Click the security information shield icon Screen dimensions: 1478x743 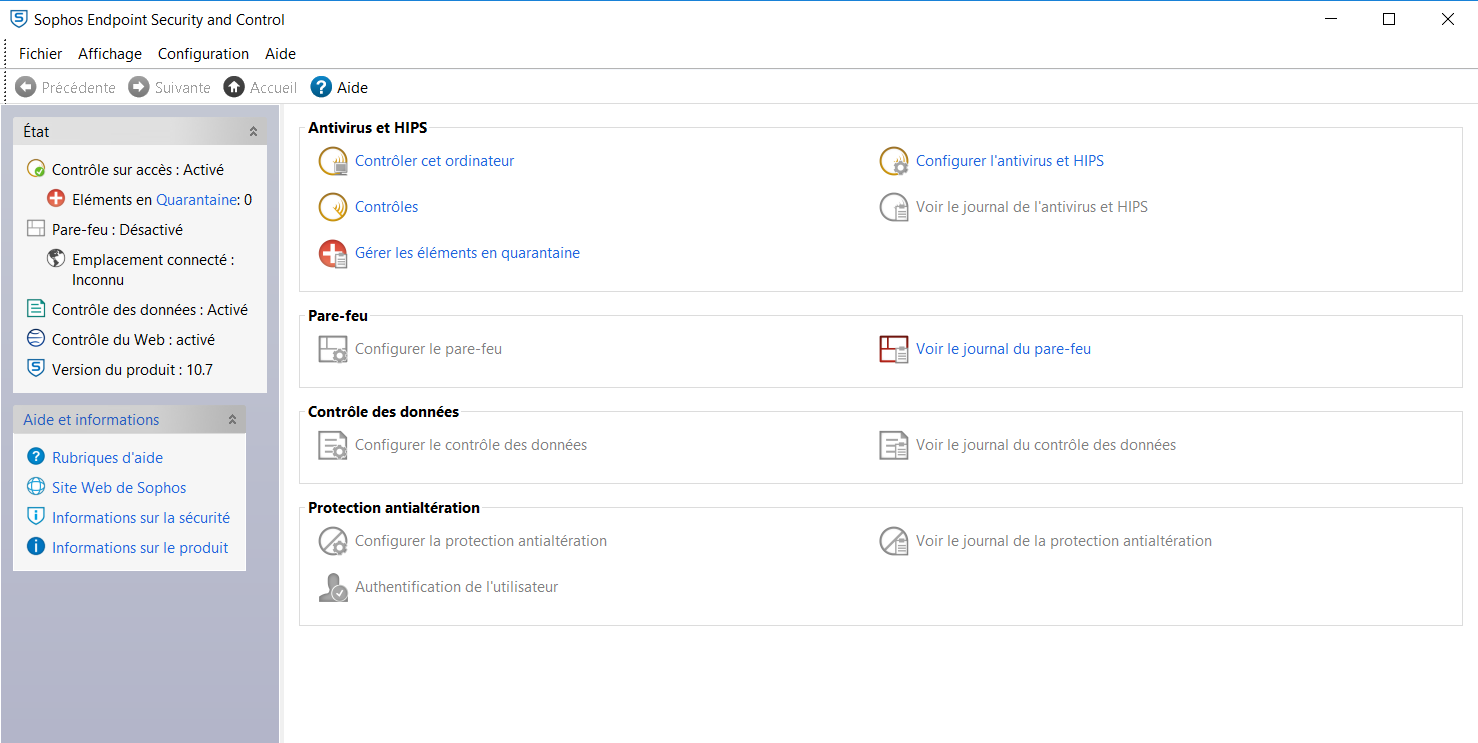coord(36,517)
